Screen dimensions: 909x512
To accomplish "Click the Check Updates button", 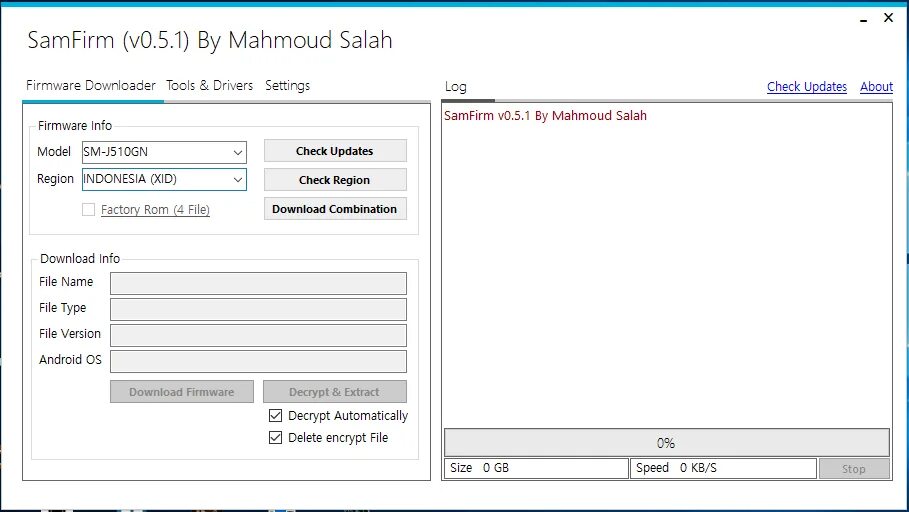I will click(335, 151).
